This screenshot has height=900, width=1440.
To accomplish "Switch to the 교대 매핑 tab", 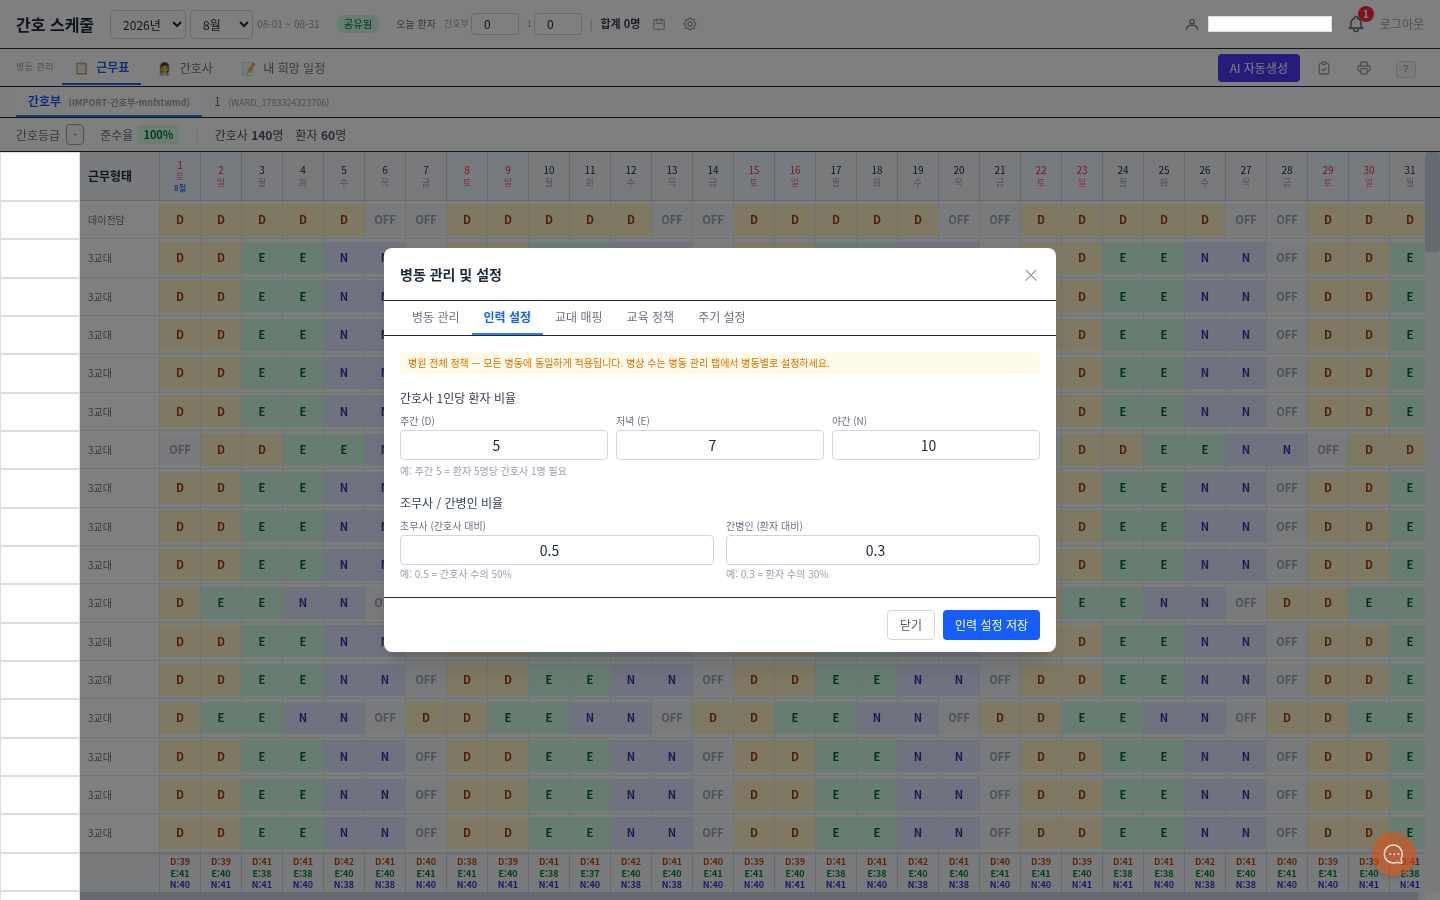I will point(579,317).
